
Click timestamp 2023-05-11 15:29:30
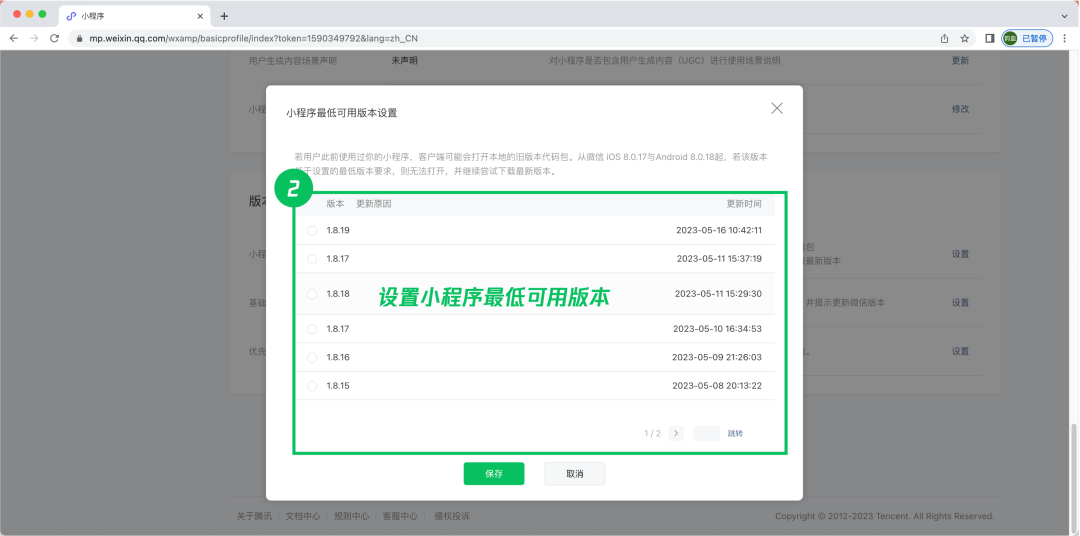coord(718,293)
